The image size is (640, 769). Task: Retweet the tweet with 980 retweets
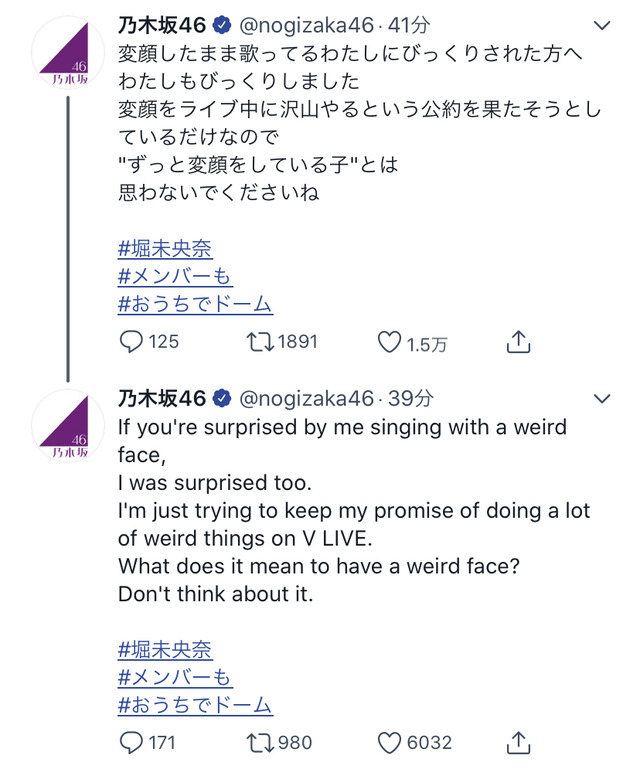(260, 743)
